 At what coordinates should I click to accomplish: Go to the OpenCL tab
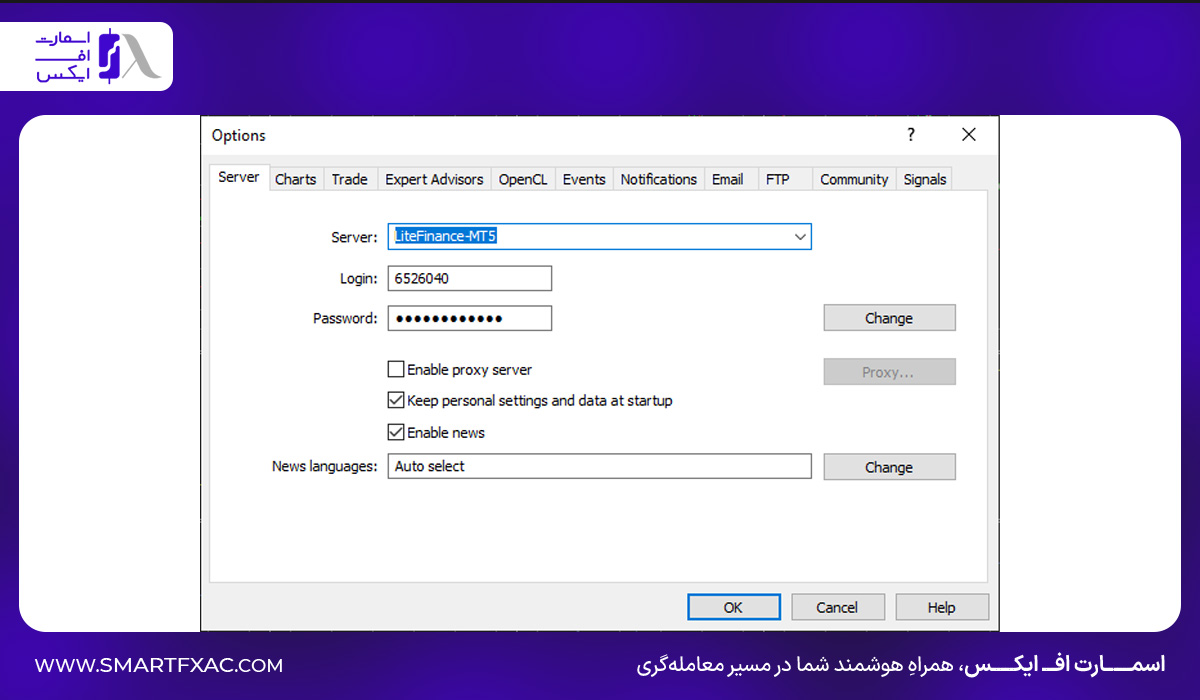(523, 179)
